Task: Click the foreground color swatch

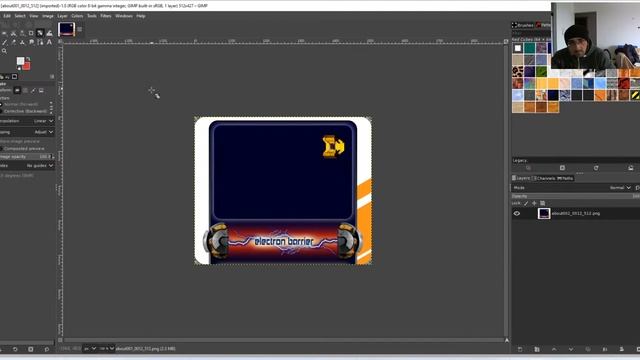Action: pos(20,61)
